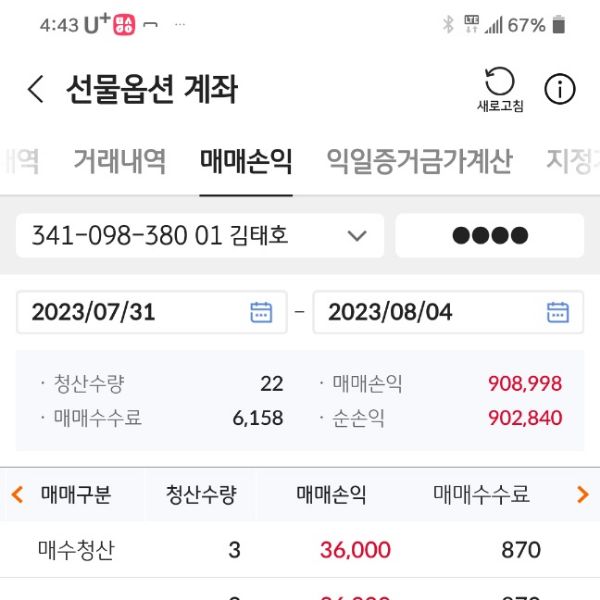
Task: Tap the masked password field
Action: point(489,236)
